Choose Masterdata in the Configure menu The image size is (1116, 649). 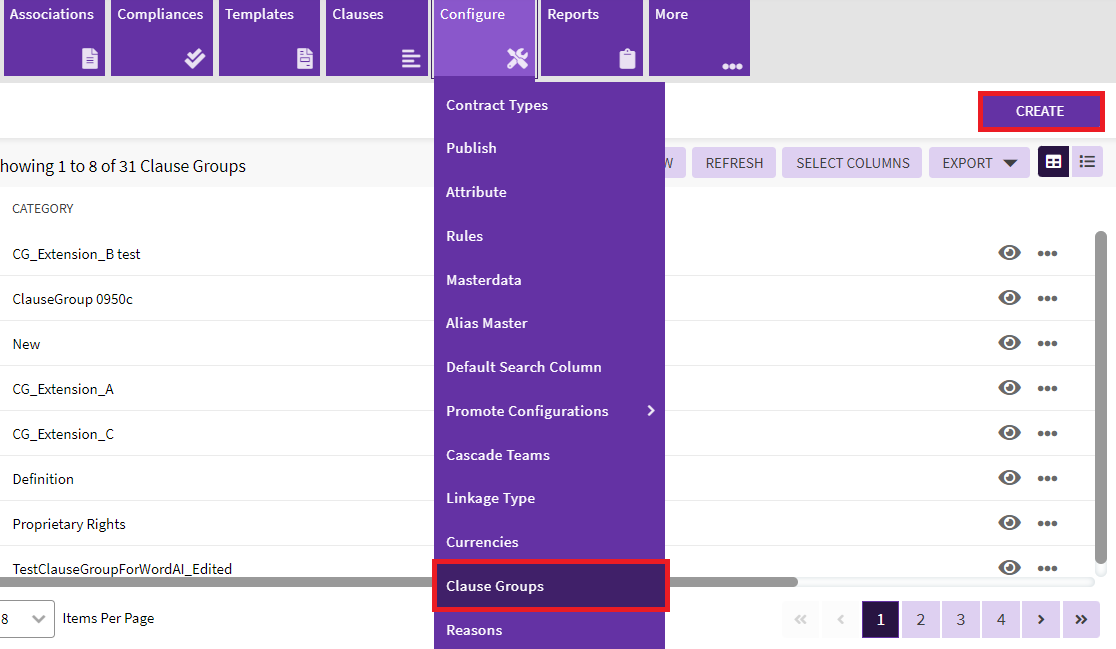tap(484, 280)
